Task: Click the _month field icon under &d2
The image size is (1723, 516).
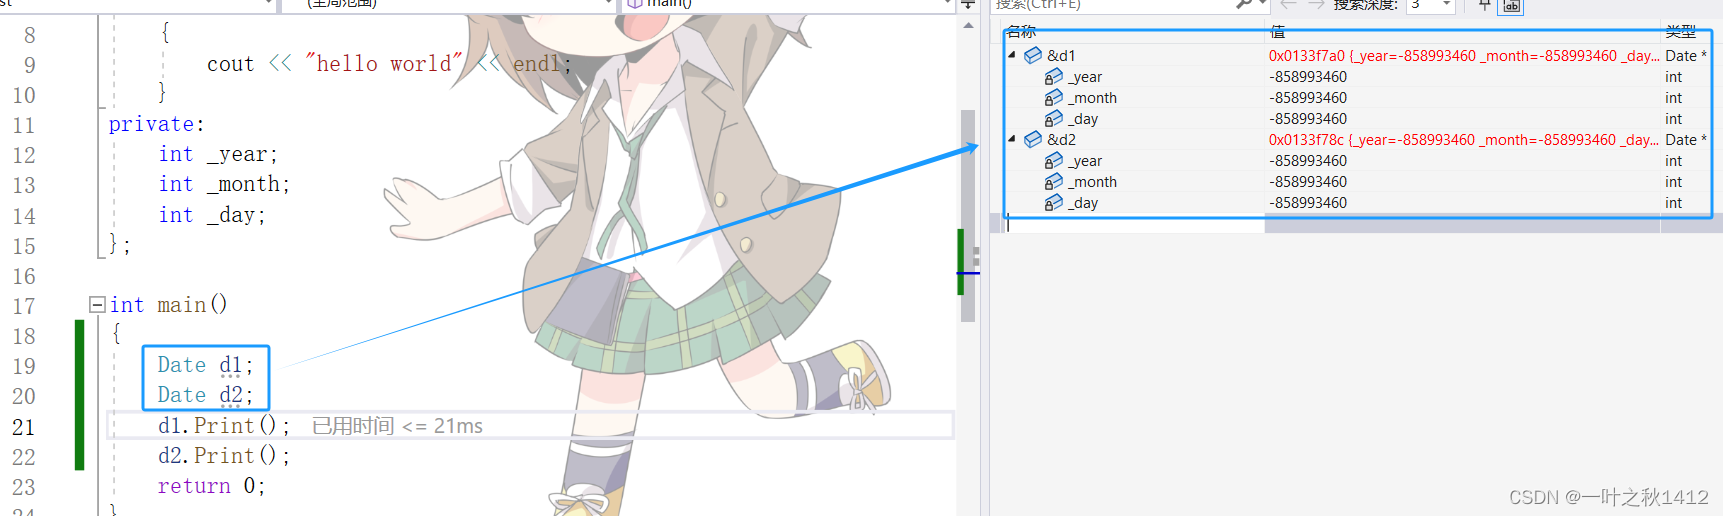Action: pyautogui.click(x=1054, y=181)
